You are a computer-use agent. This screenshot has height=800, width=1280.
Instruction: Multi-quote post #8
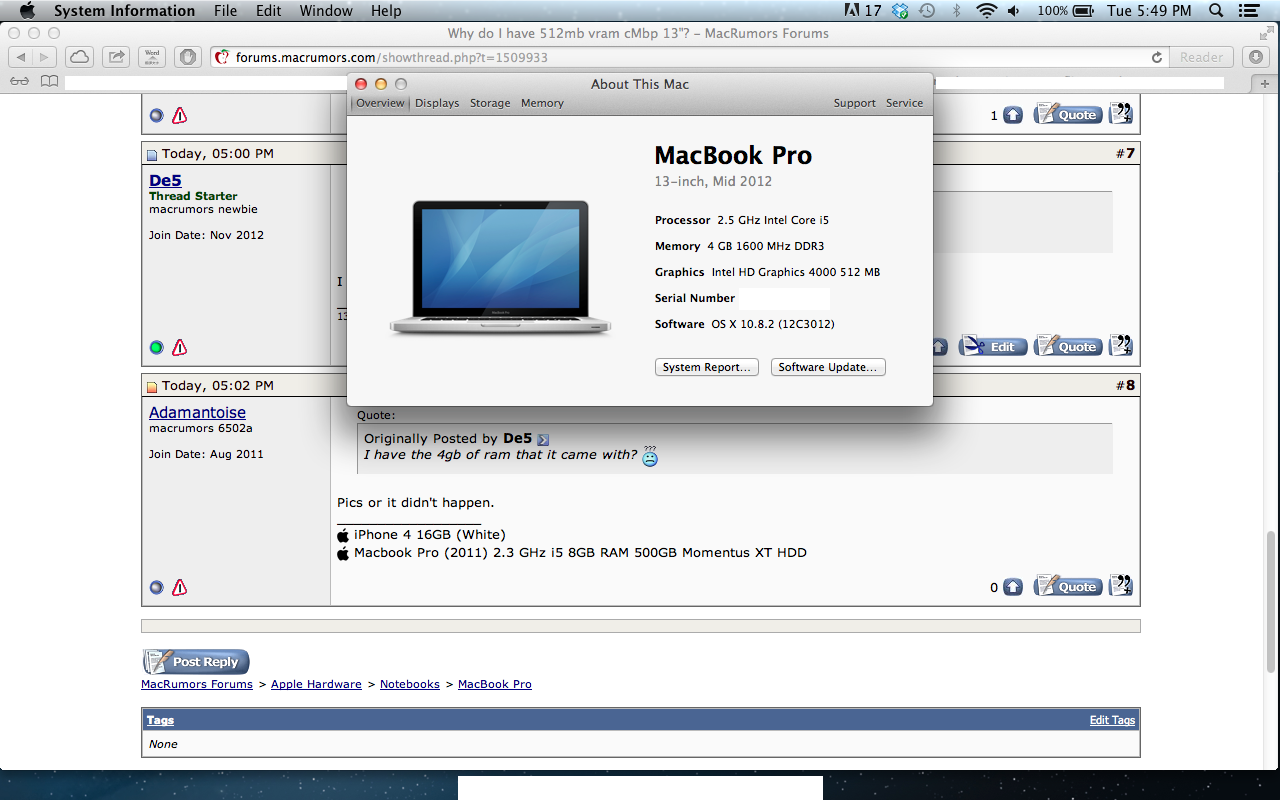pos(1121,586)
